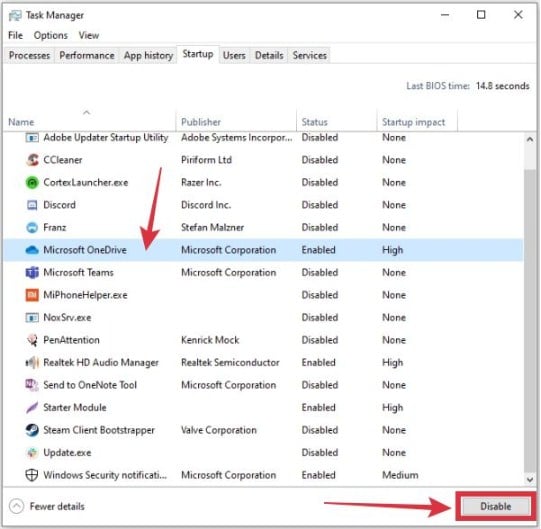Sort entries by Status column
This screenshot has width=541, height=529.
[314, 122]
